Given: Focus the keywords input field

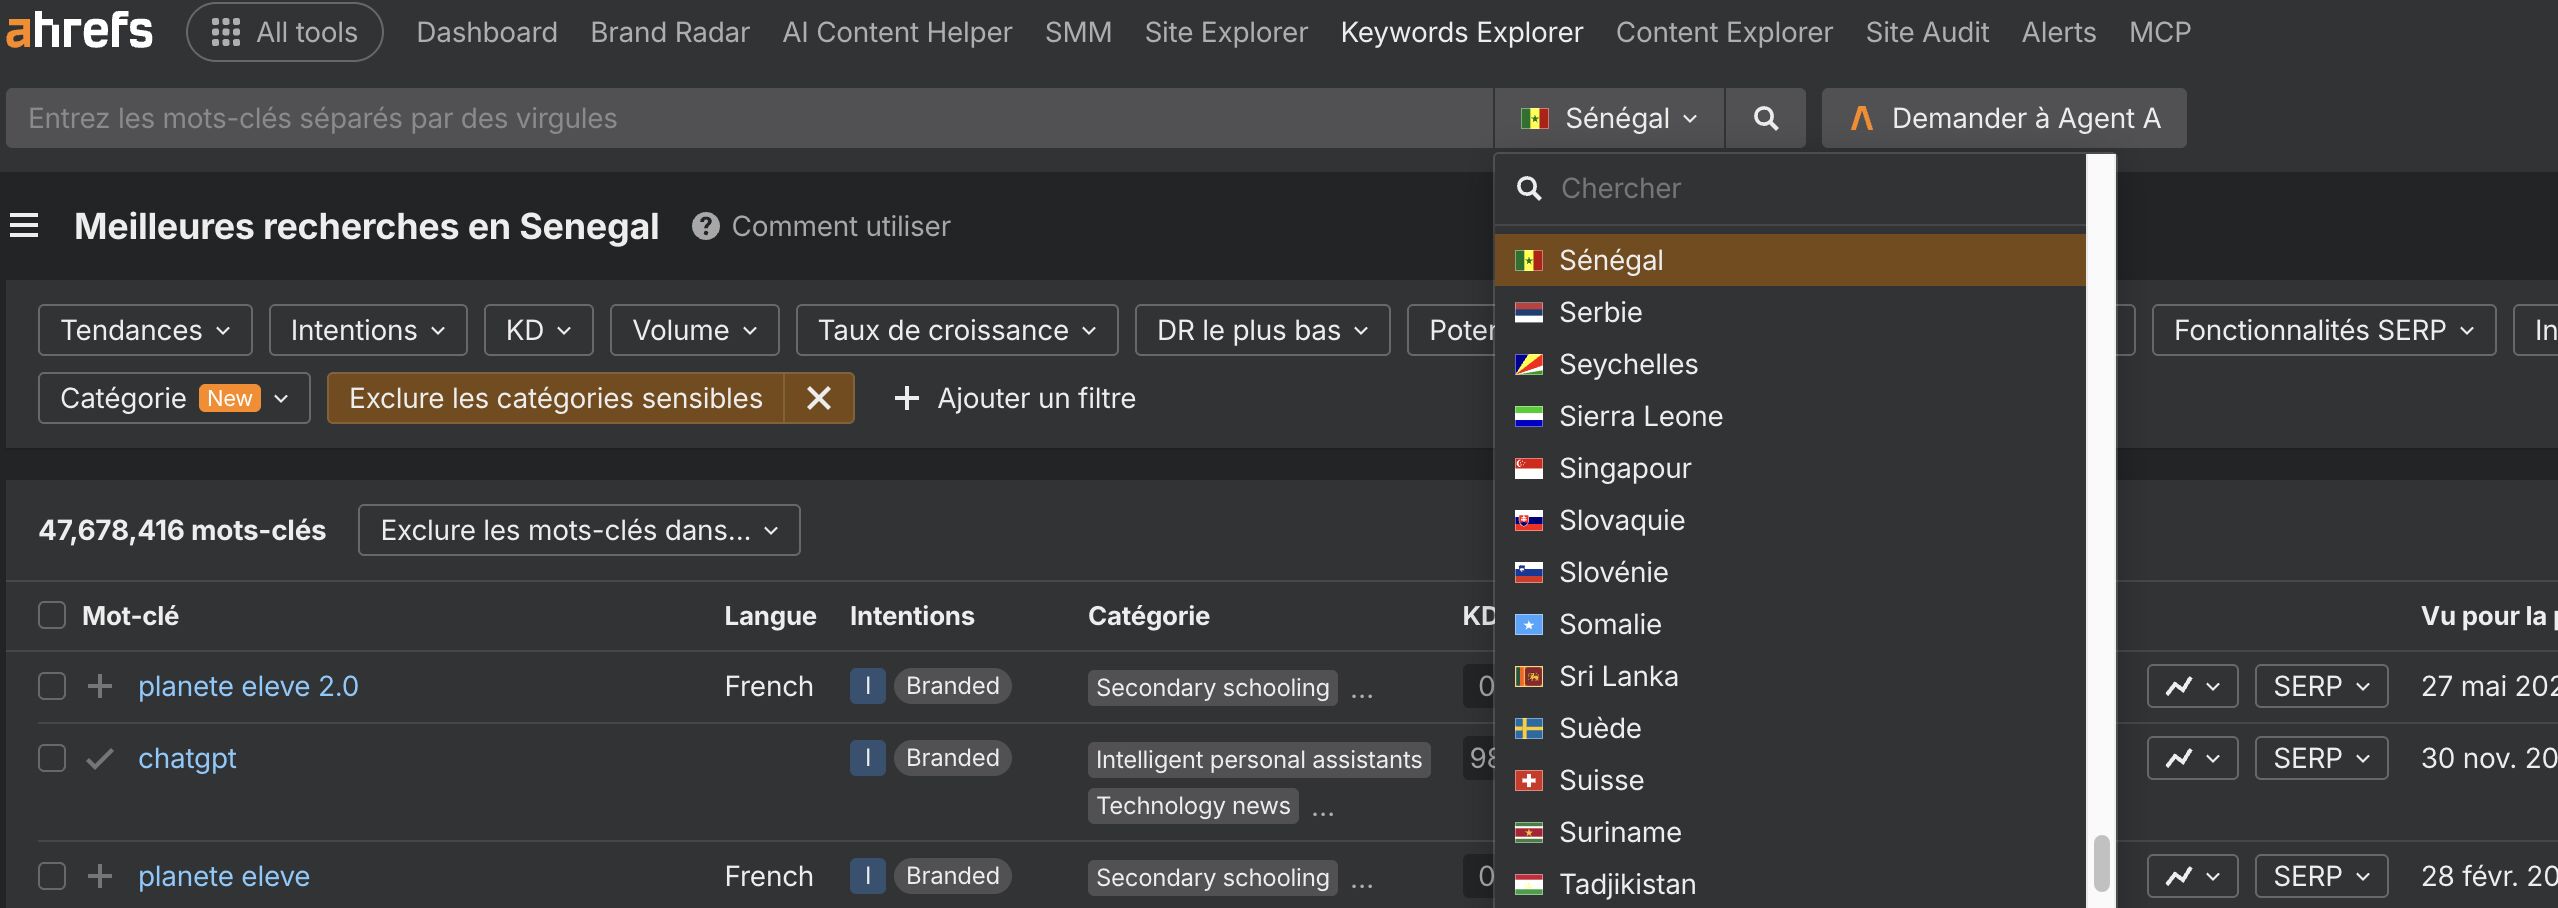Looking at the screenshot, I should pos(750,118).
